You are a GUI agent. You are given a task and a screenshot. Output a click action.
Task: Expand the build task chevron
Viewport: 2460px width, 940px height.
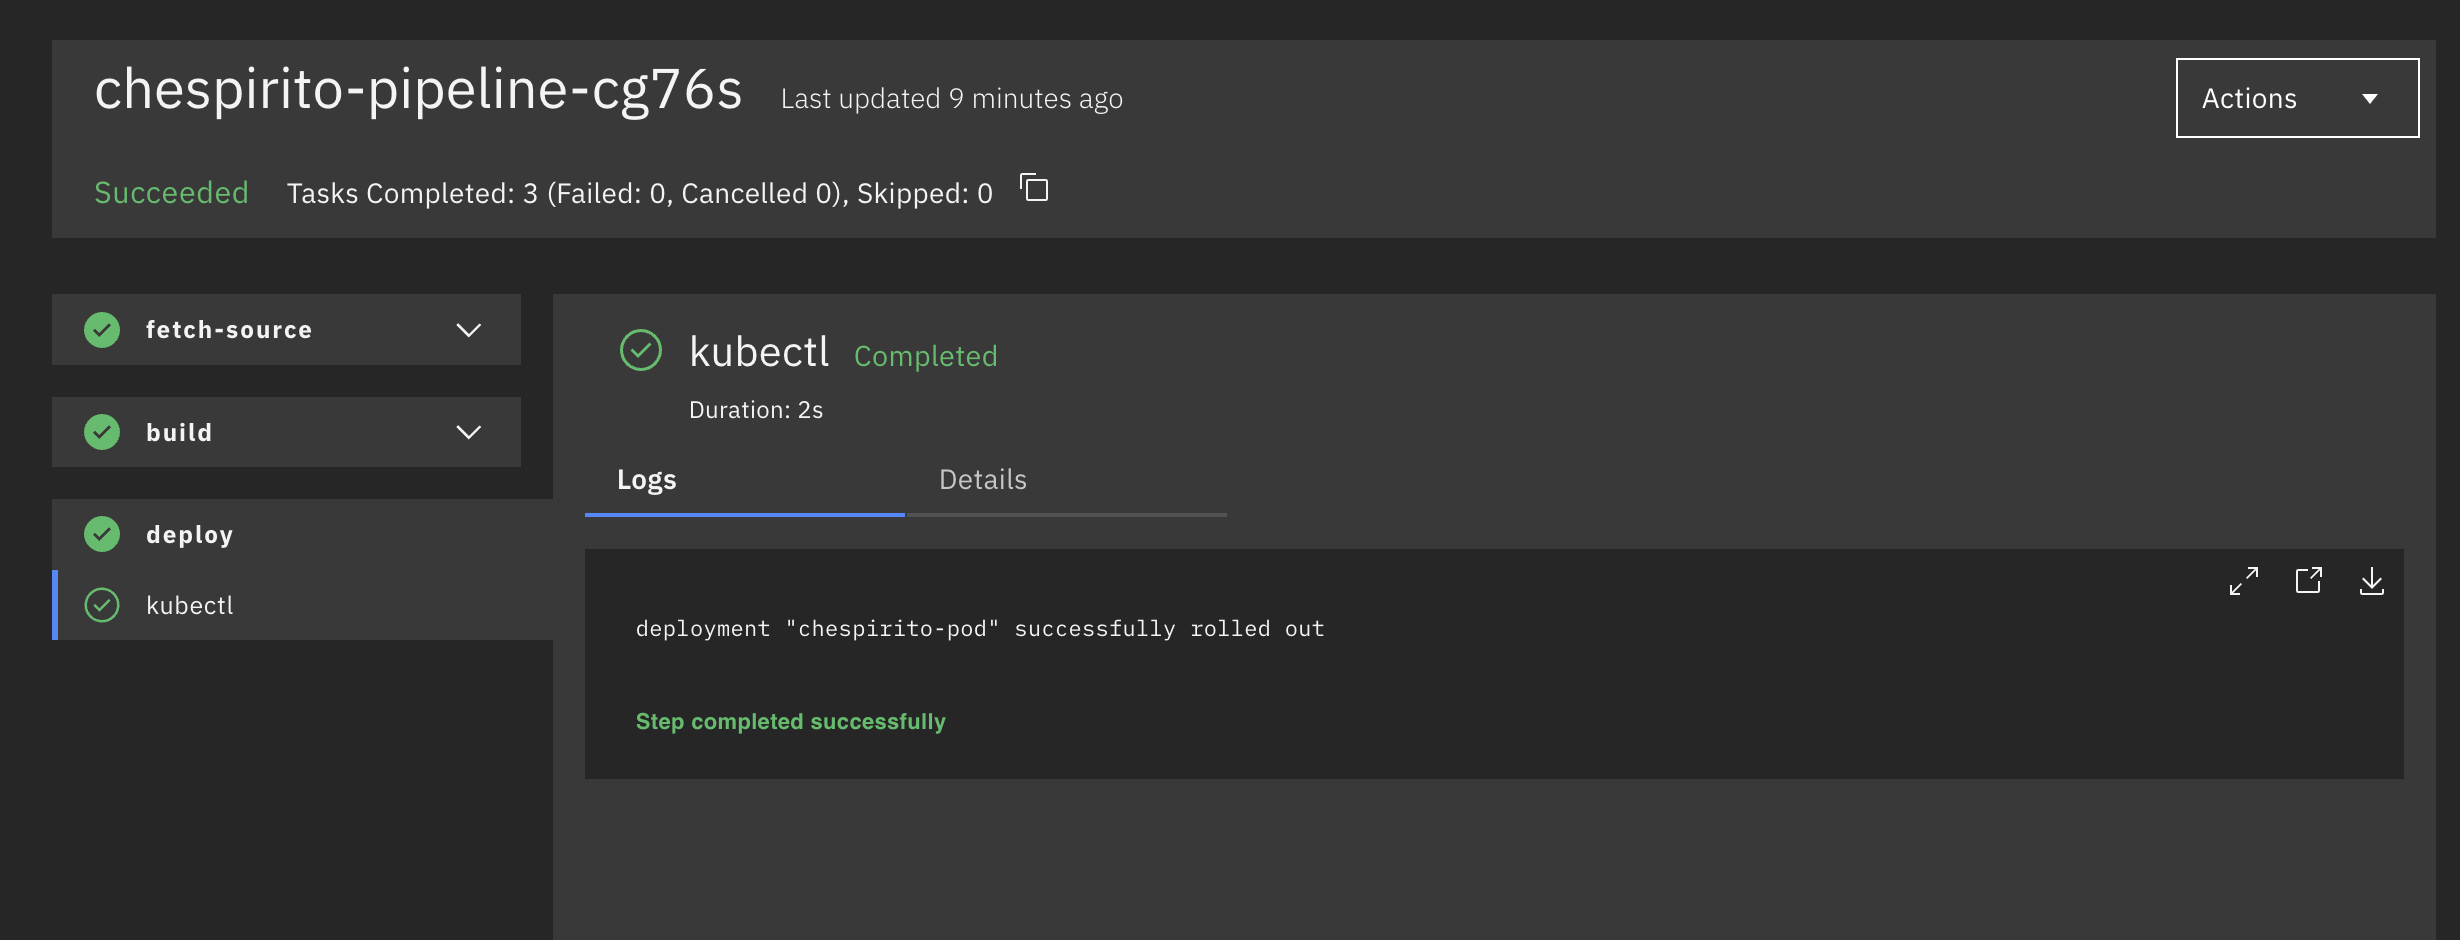pos(469,432)
